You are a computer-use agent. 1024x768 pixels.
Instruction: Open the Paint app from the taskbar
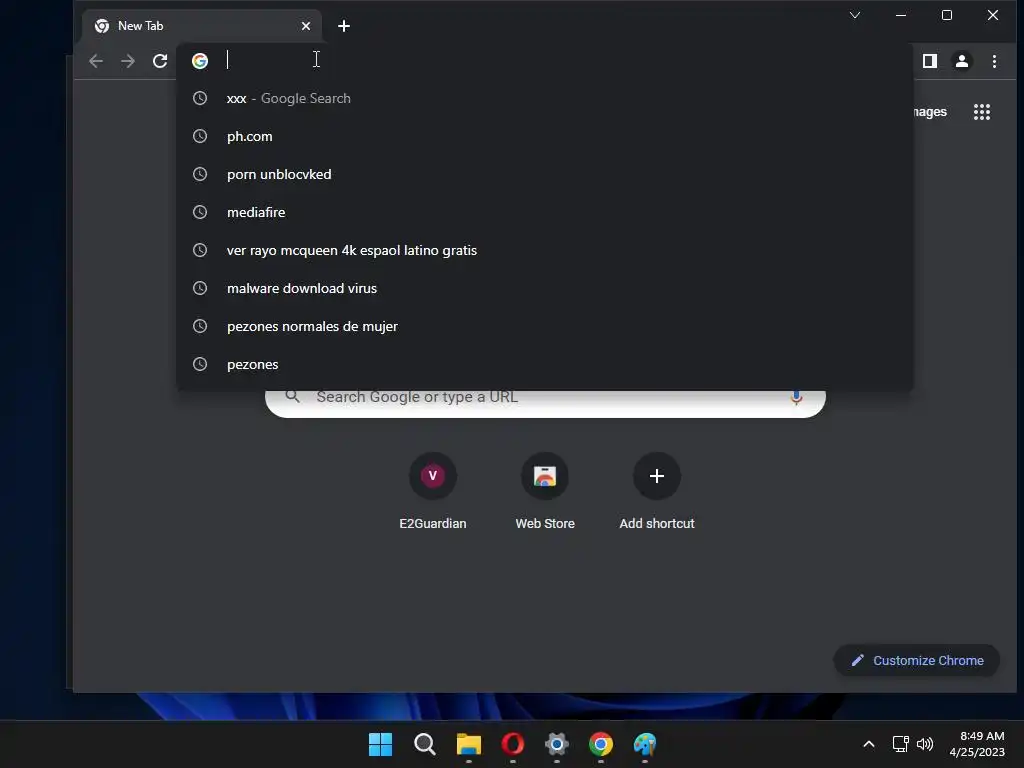[x=645, y=744]
